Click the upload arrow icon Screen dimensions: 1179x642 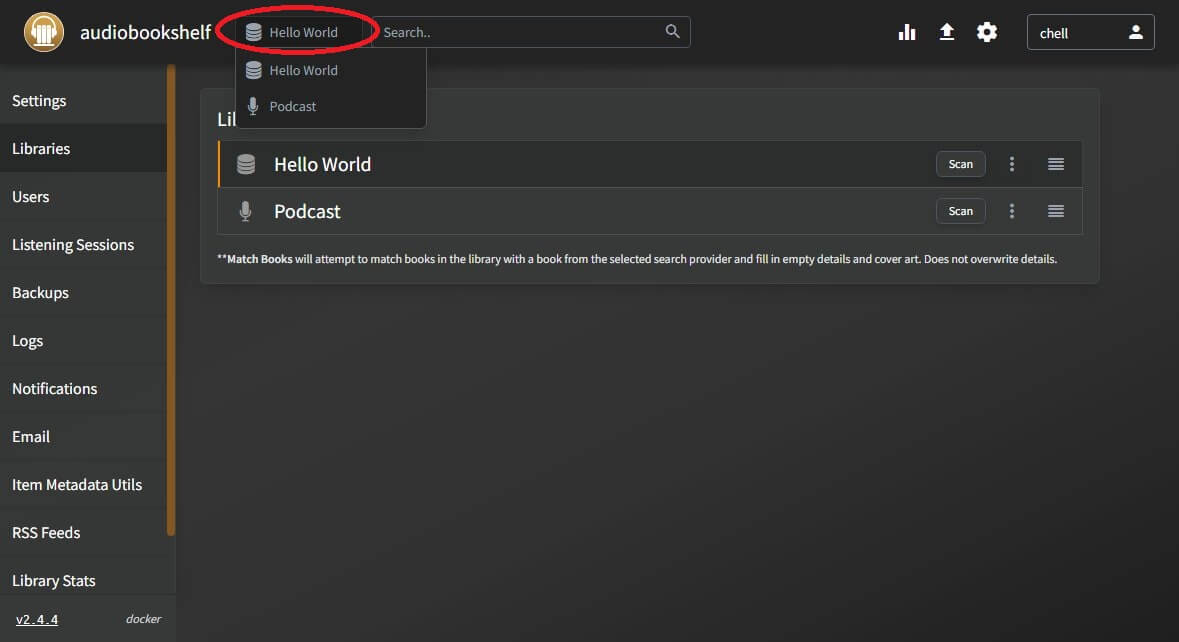[x=947, y=32]
